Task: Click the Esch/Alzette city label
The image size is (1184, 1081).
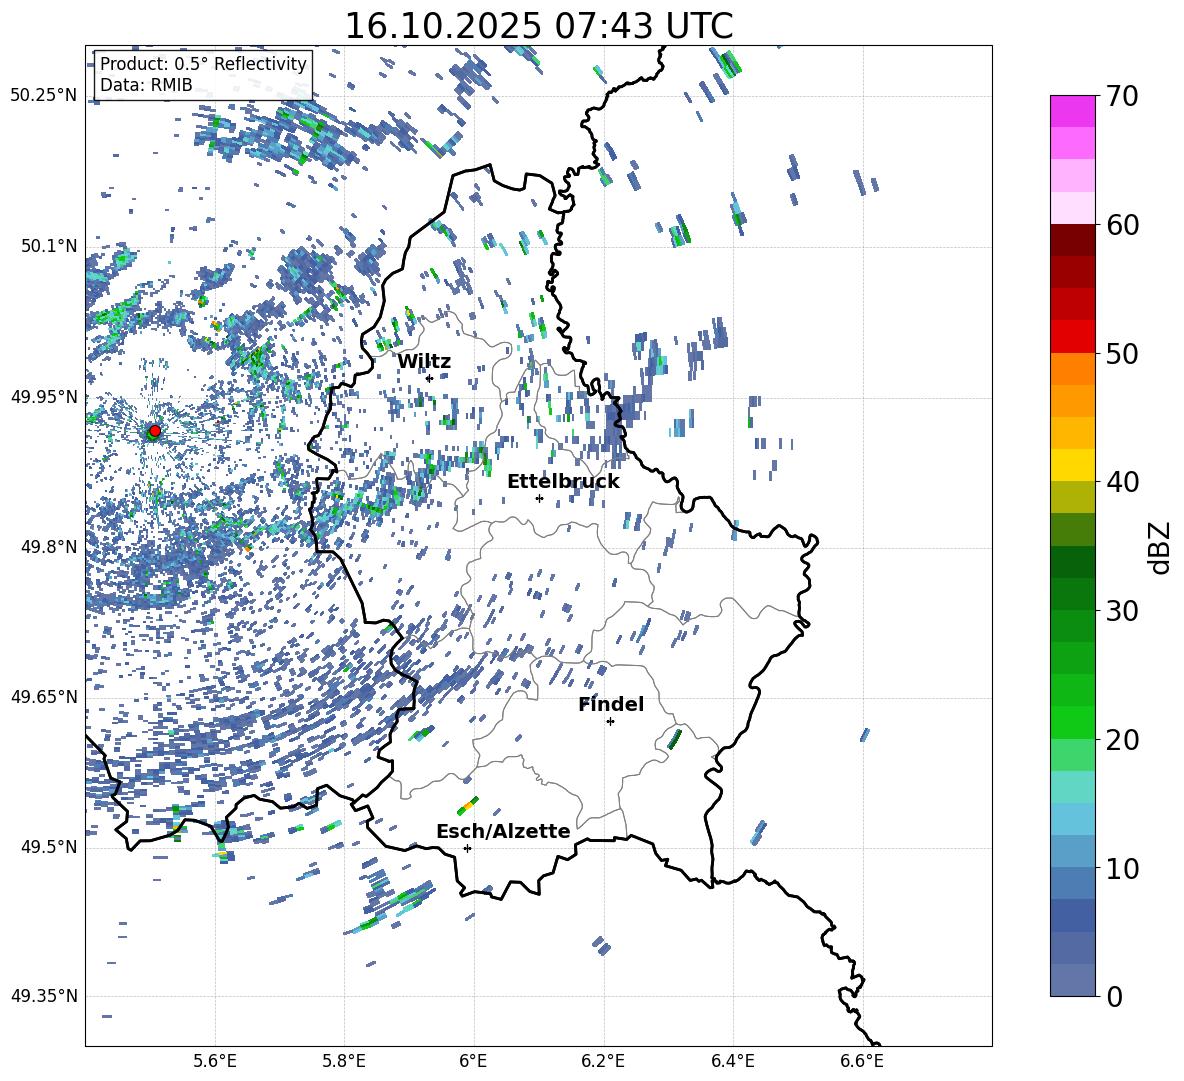Action: point(503,832)
